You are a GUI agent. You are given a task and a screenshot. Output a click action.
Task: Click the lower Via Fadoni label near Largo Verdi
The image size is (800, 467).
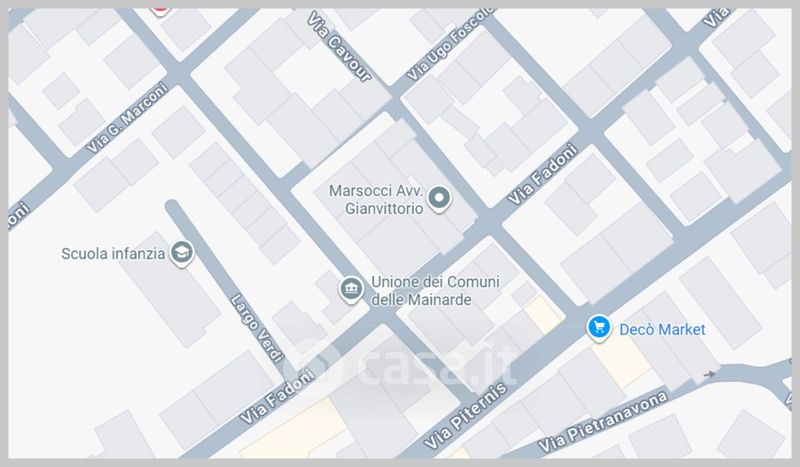click(278, 397)
